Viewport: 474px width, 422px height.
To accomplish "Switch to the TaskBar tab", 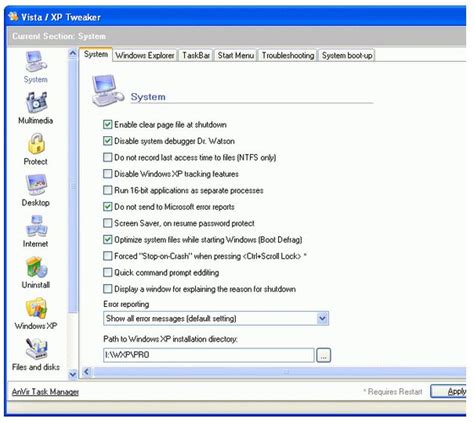I will click(196, 55).
